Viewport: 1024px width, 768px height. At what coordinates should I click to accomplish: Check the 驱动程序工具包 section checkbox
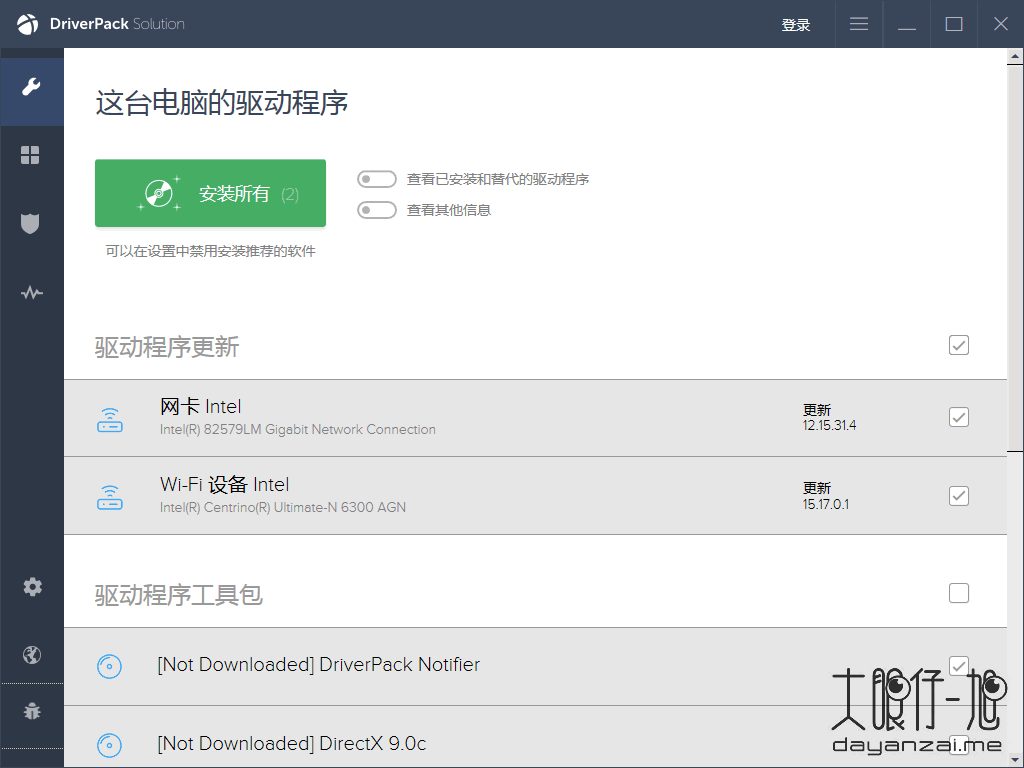click(x=959, y=593)
